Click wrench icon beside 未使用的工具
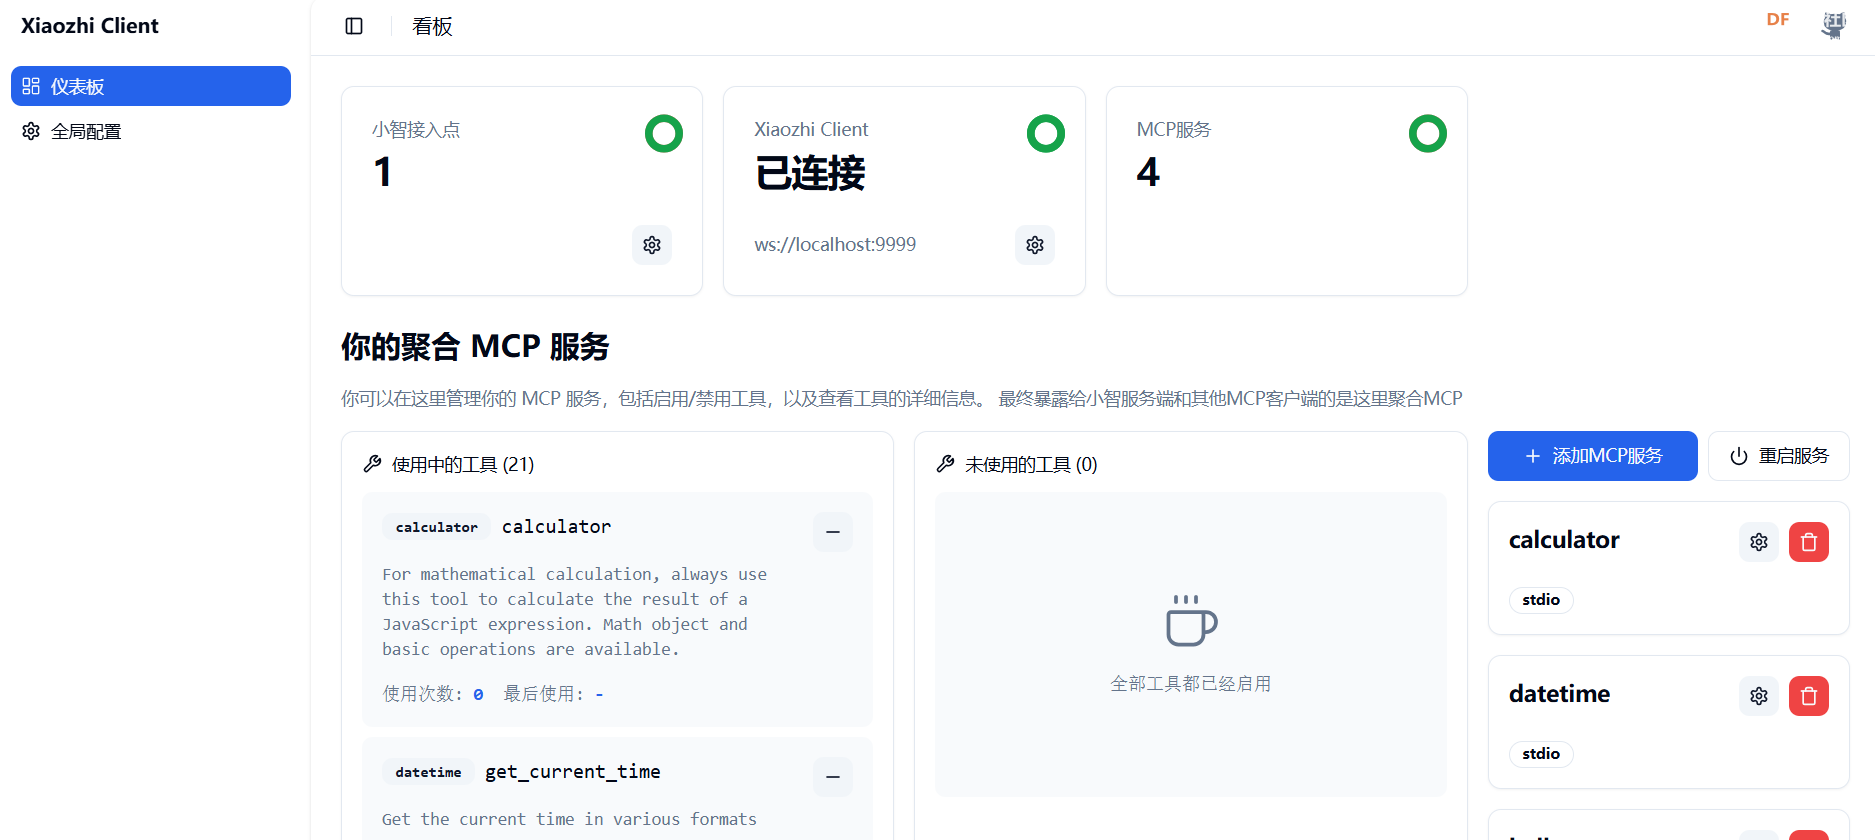This screenshot has height=840, width=1875. point(946,464)
